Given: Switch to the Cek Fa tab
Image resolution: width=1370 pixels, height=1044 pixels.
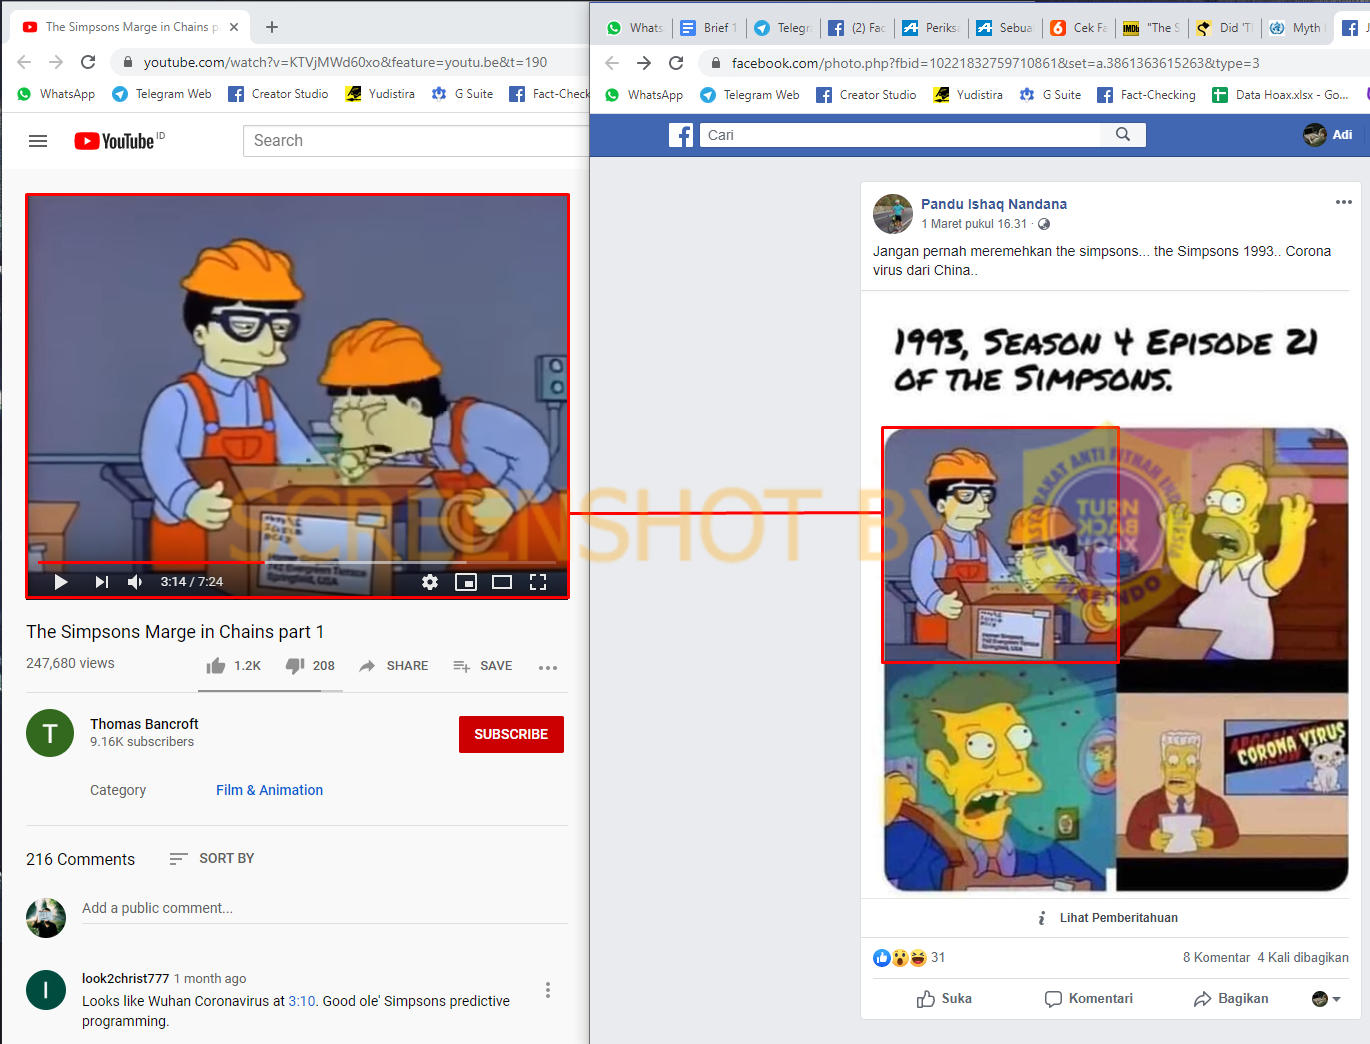Looking at the screenshot, I should pos(1079,28).
